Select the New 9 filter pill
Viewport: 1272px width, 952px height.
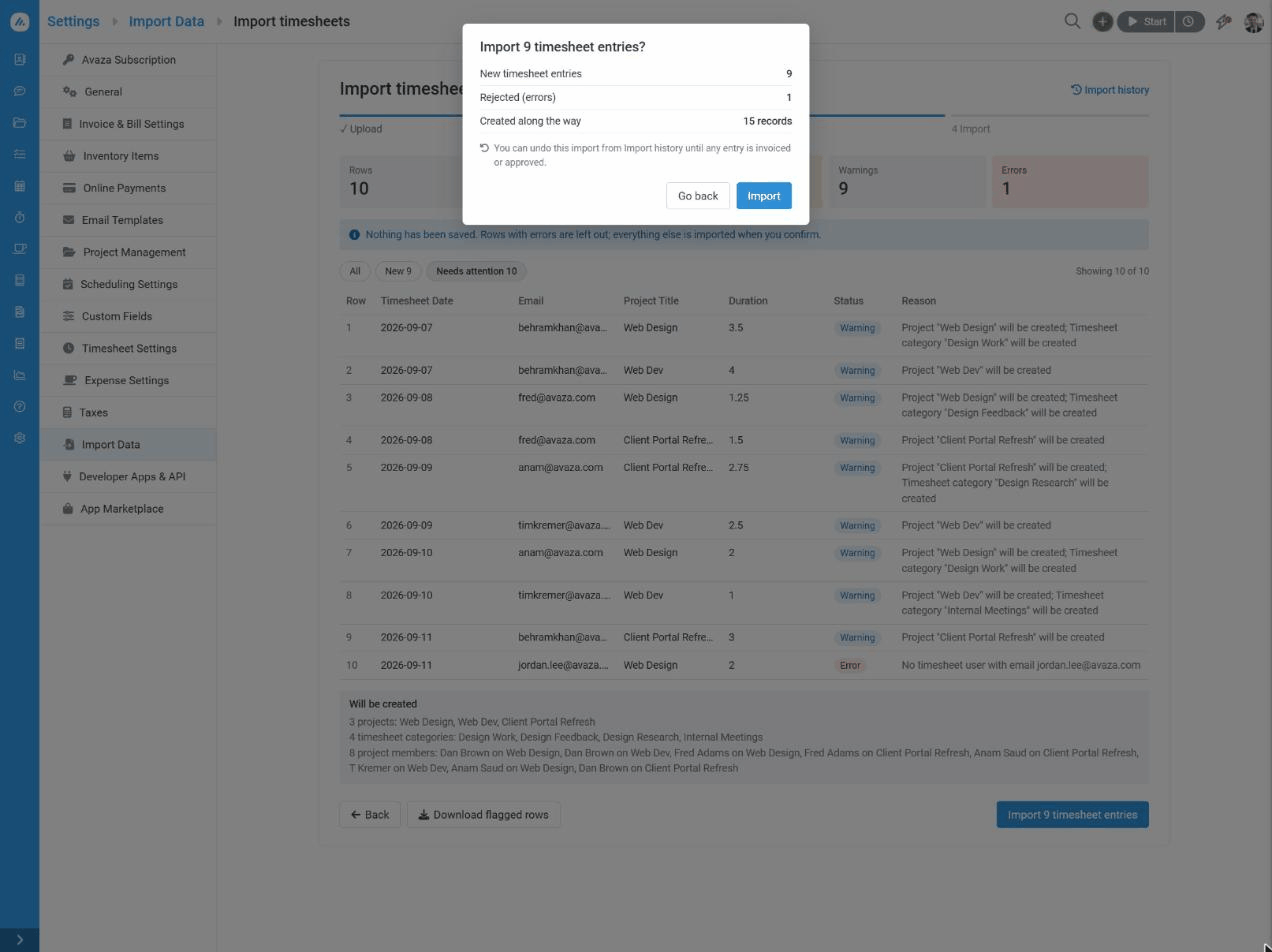point(398,271)
